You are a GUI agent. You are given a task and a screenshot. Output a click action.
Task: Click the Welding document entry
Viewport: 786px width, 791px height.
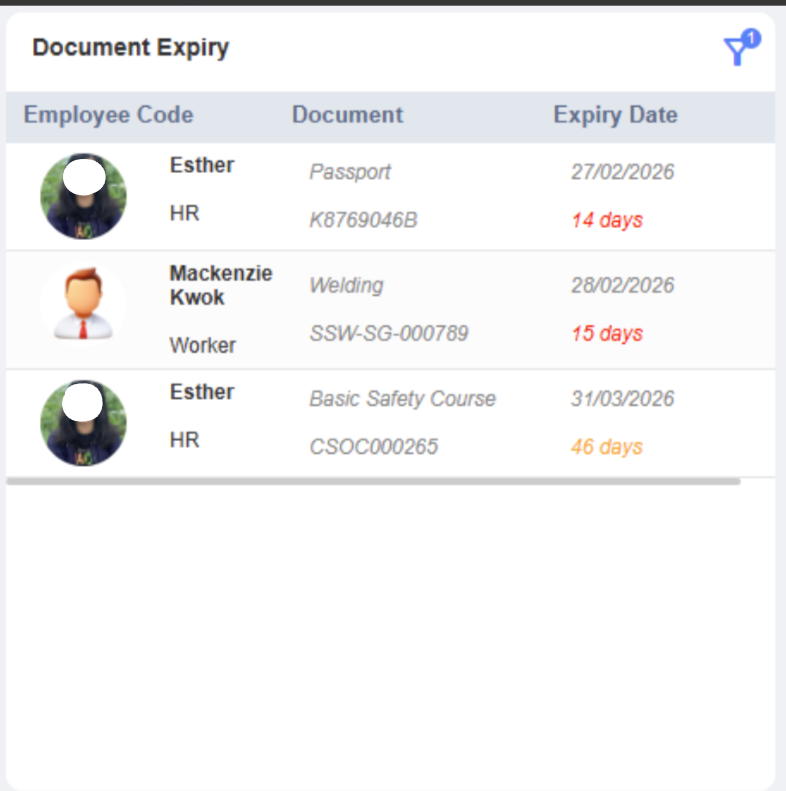point(346,286)
